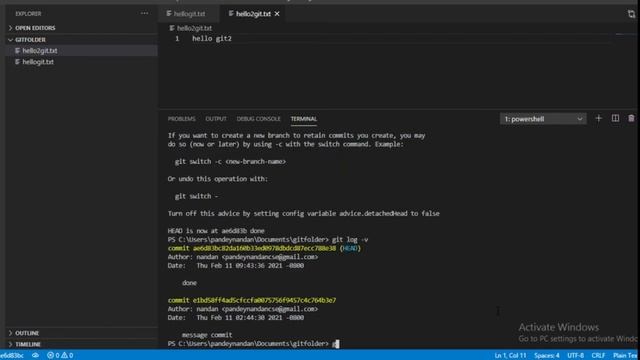640x360 pixels.
Task: Select the Terminal panel tab
Action: 304,119
